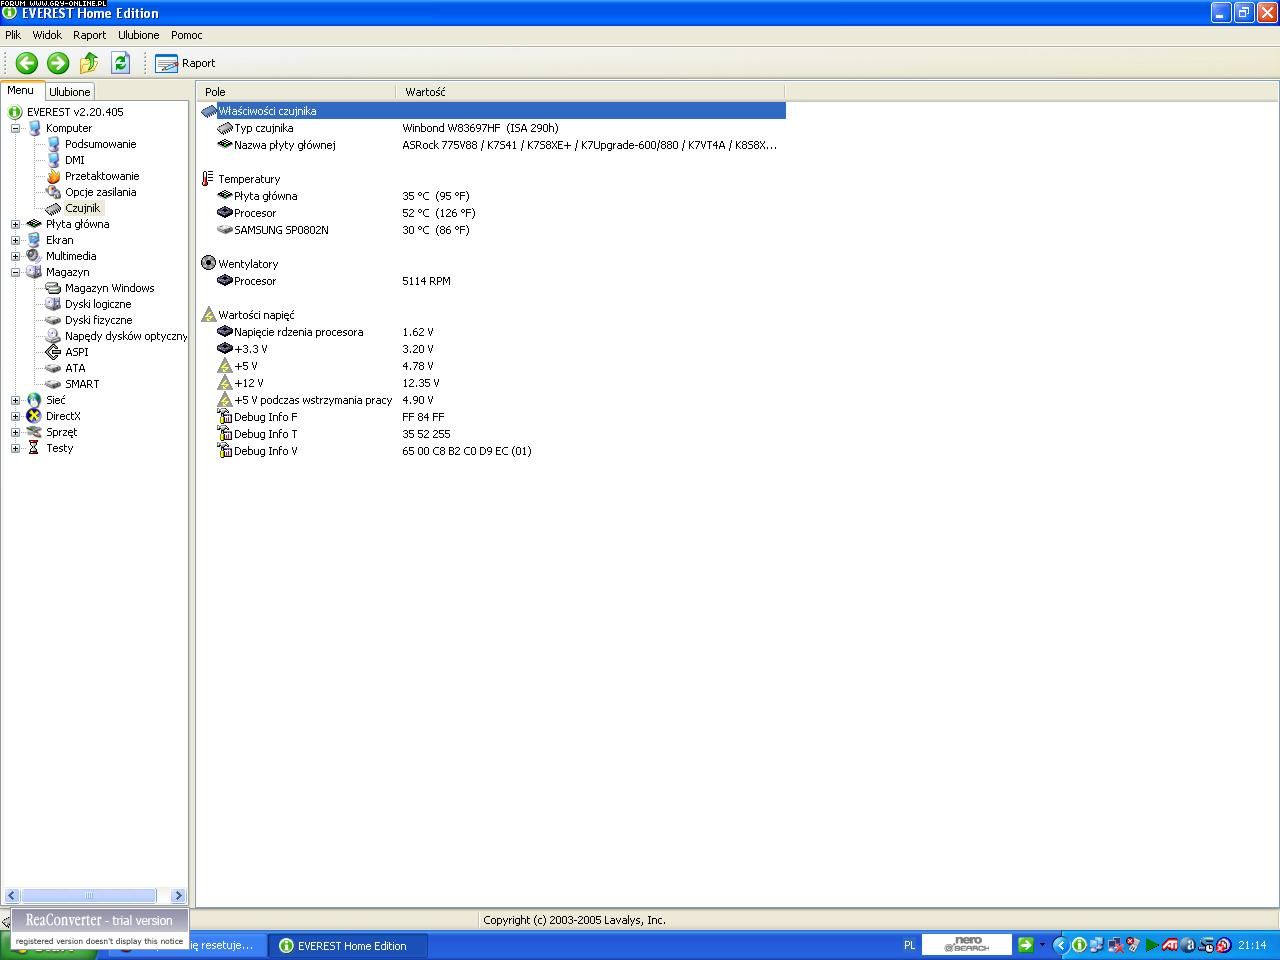Collapse the Komputer tree node
Viewport: 1280px width, 960px height.
click(x=15, y=128)
